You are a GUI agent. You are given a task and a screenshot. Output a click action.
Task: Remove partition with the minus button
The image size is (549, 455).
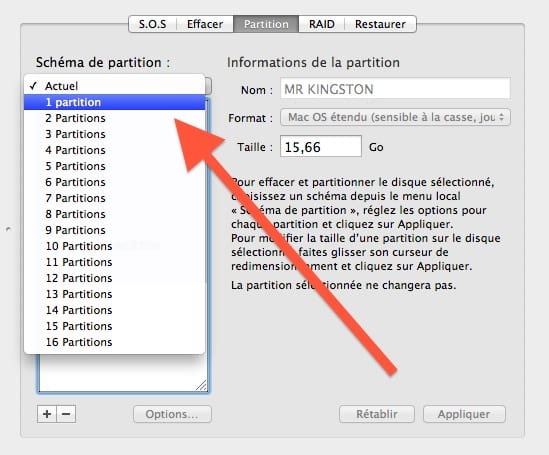click(66, 414)
